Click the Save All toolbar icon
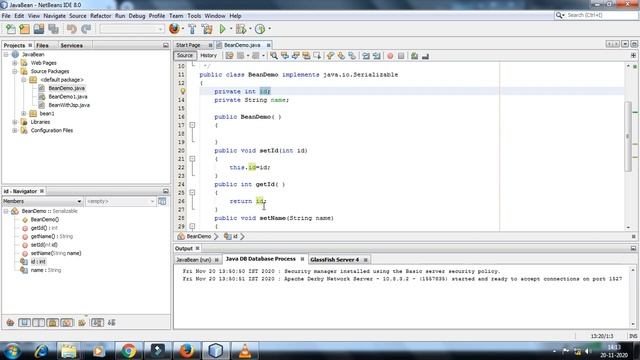Screen dimensions: 640x360 [53, 29]
